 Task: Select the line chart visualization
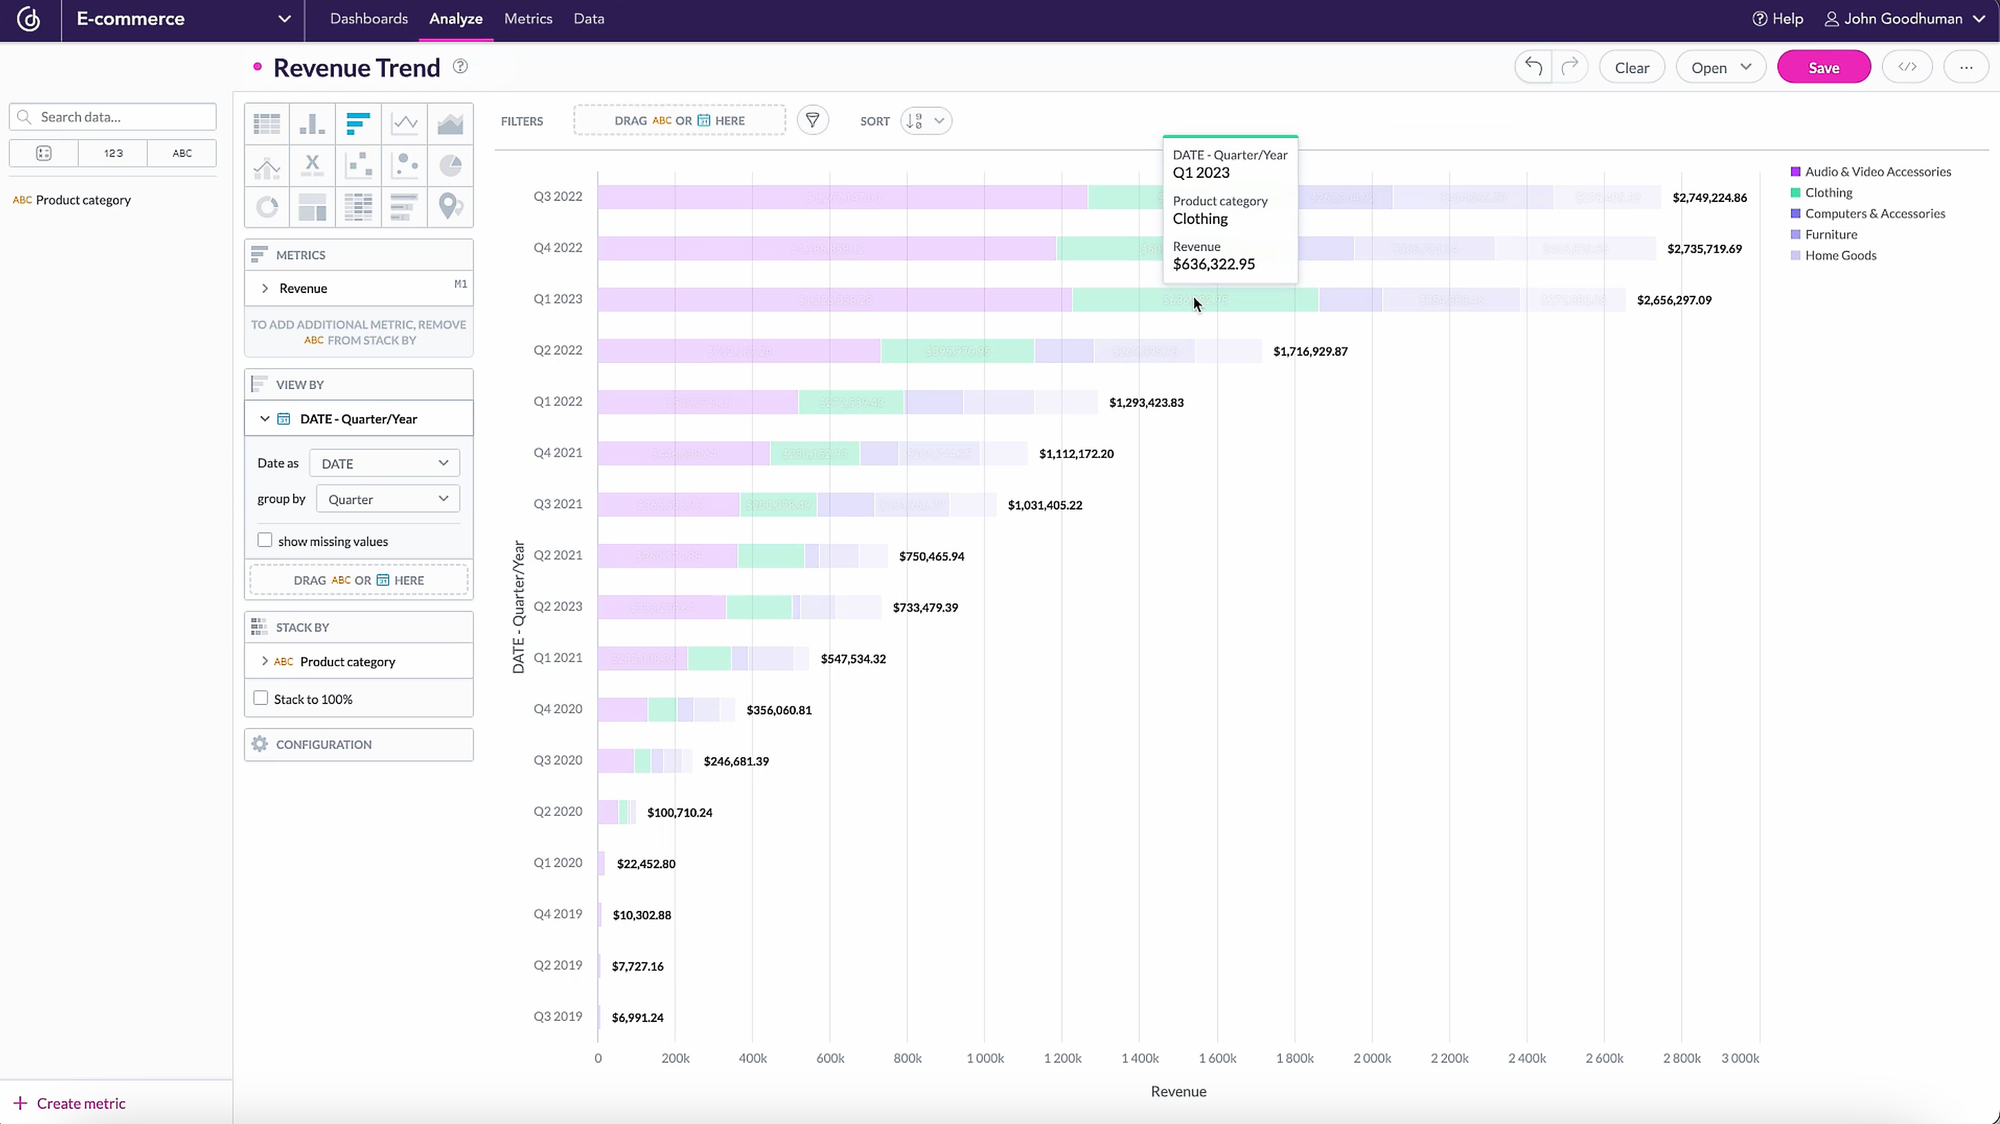[404, 123]
